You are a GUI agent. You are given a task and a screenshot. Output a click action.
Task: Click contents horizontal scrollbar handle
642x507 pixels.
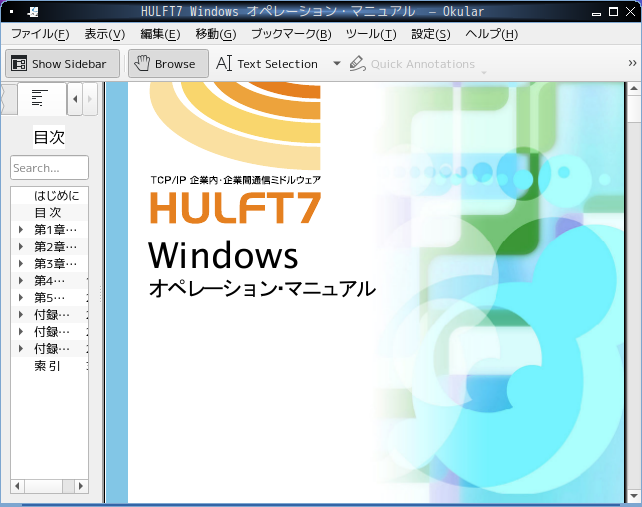tap(43, 486)
